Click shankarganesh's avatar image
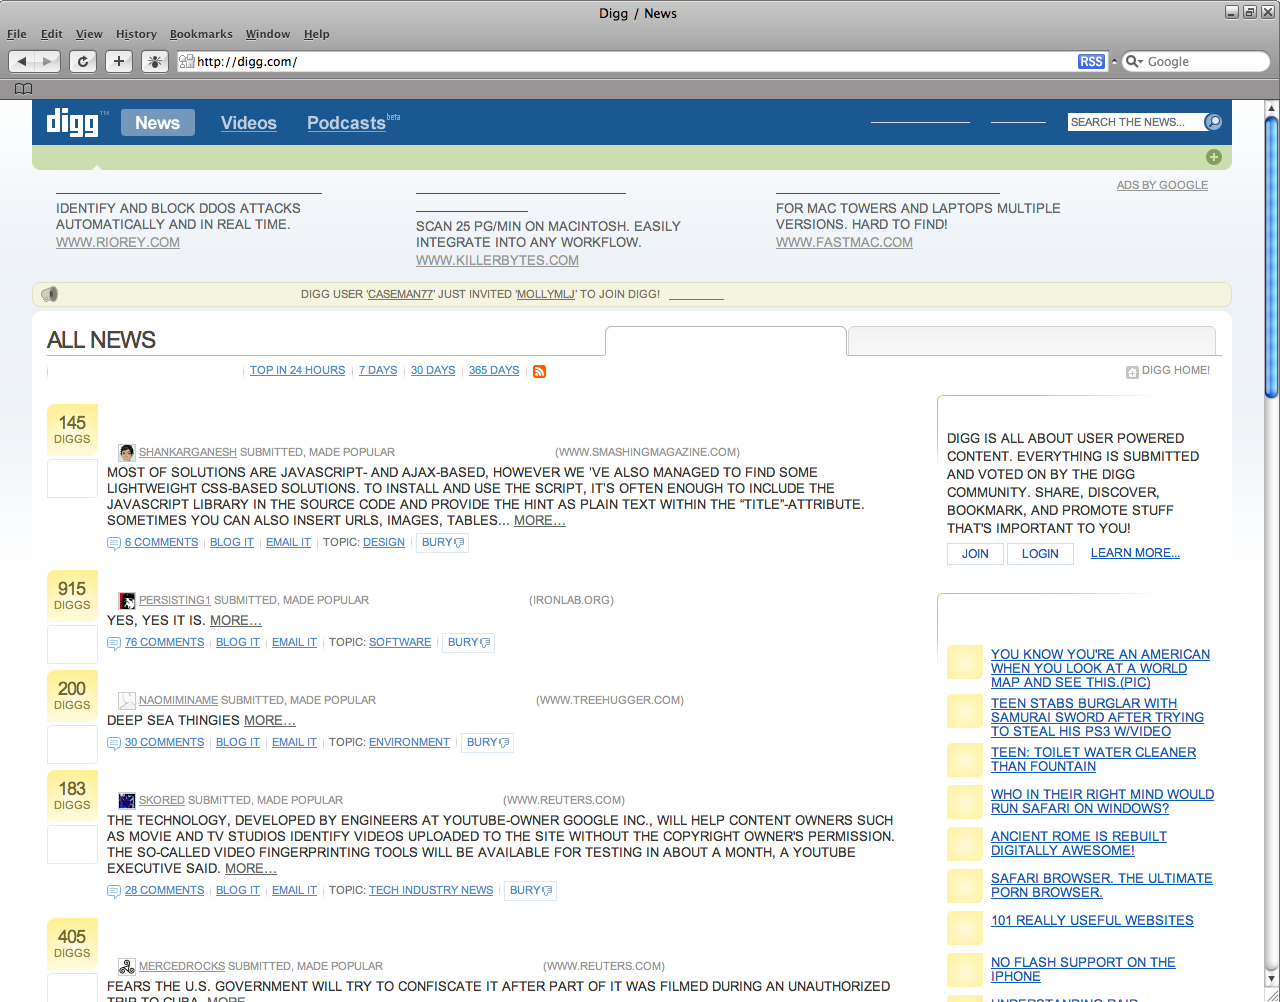The height and width of the screenshot is (1002, 1280). click(127, 453)
